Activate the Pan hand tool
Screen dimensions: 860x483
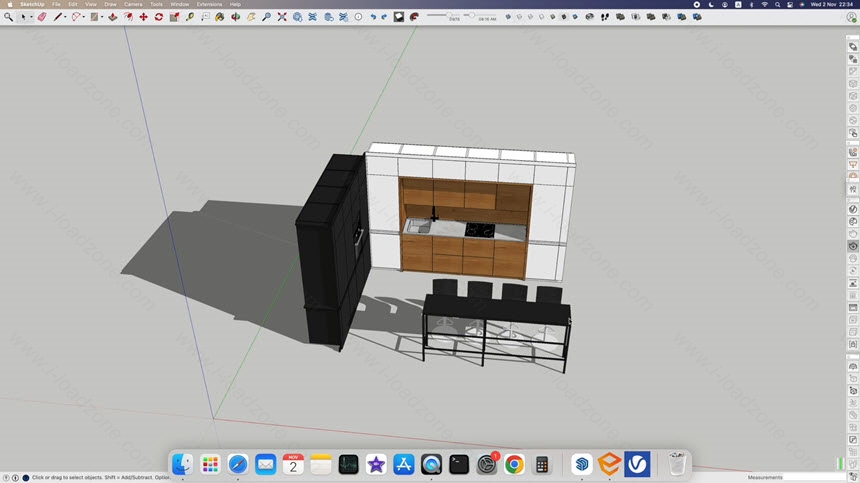point(251,17)
